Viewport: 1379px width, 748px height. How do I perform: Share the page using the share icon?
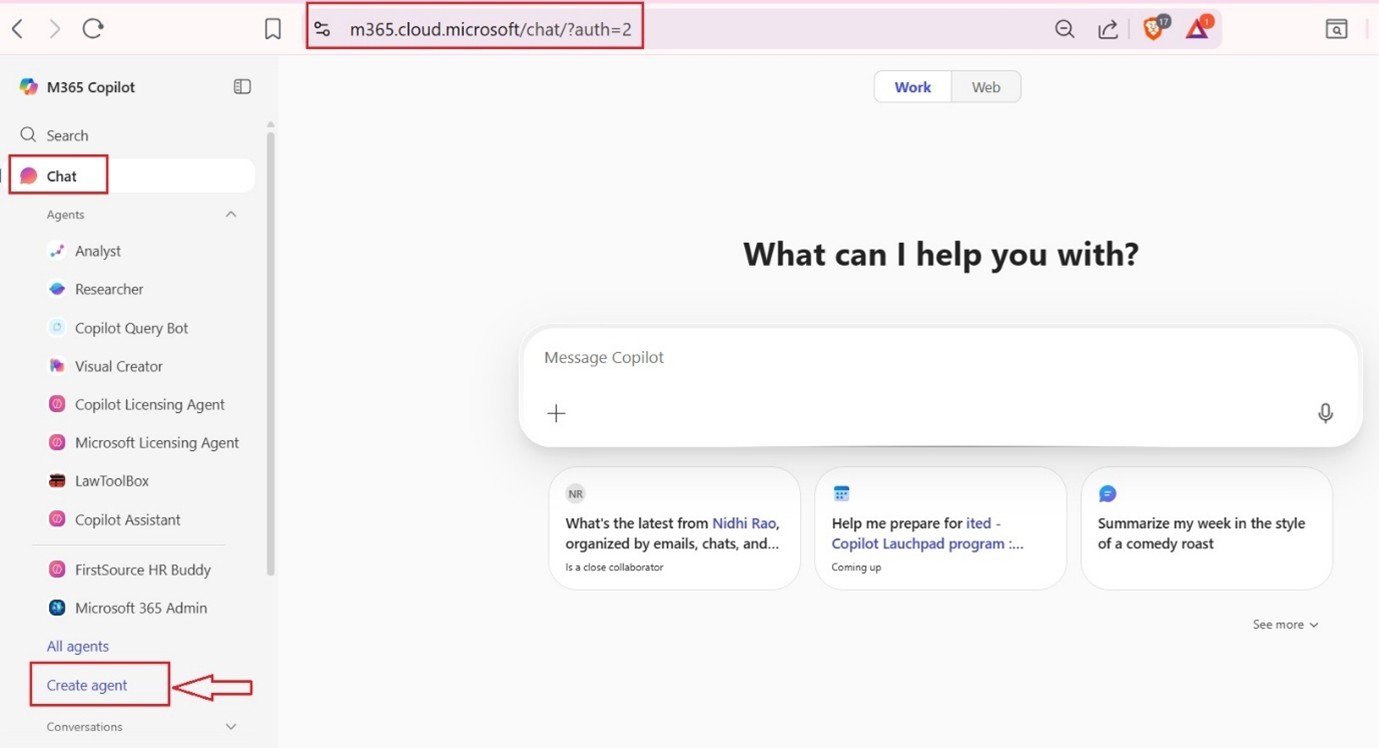(x=1108, y=29)
